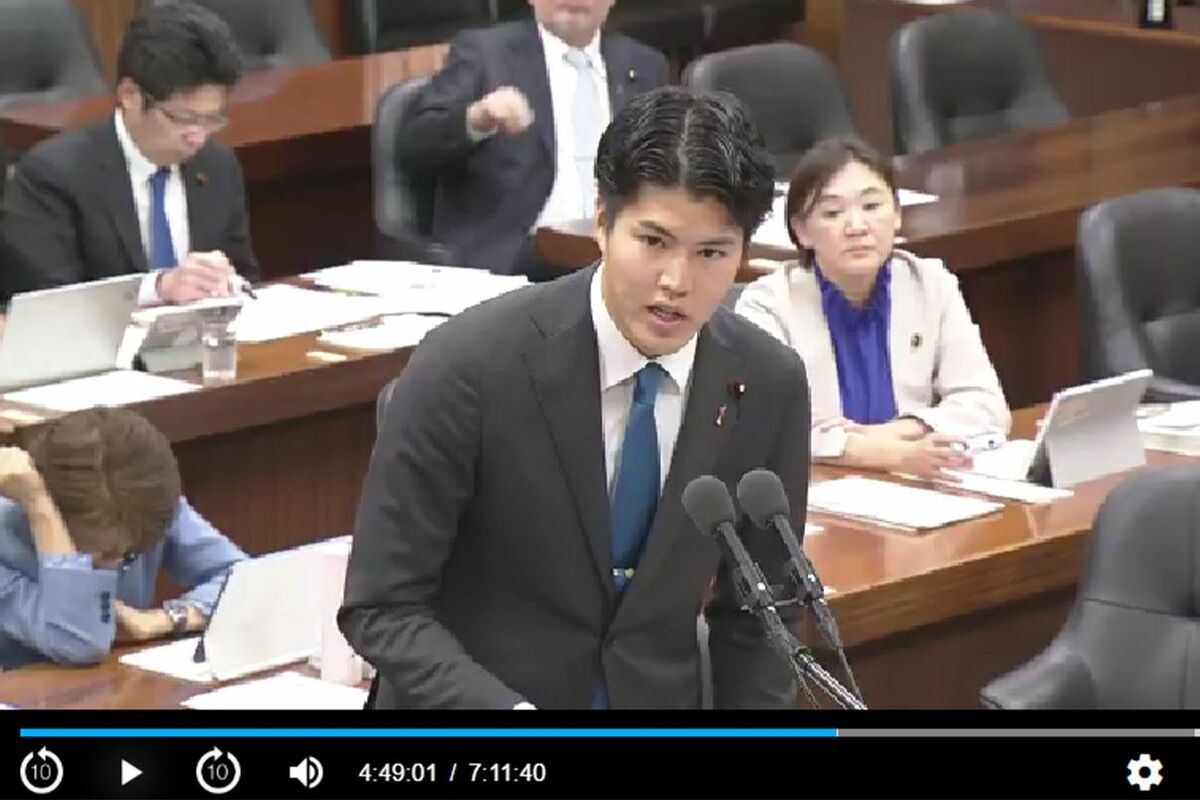
Task: Click the tablet on the right desk
Action: pos(1090,430)
